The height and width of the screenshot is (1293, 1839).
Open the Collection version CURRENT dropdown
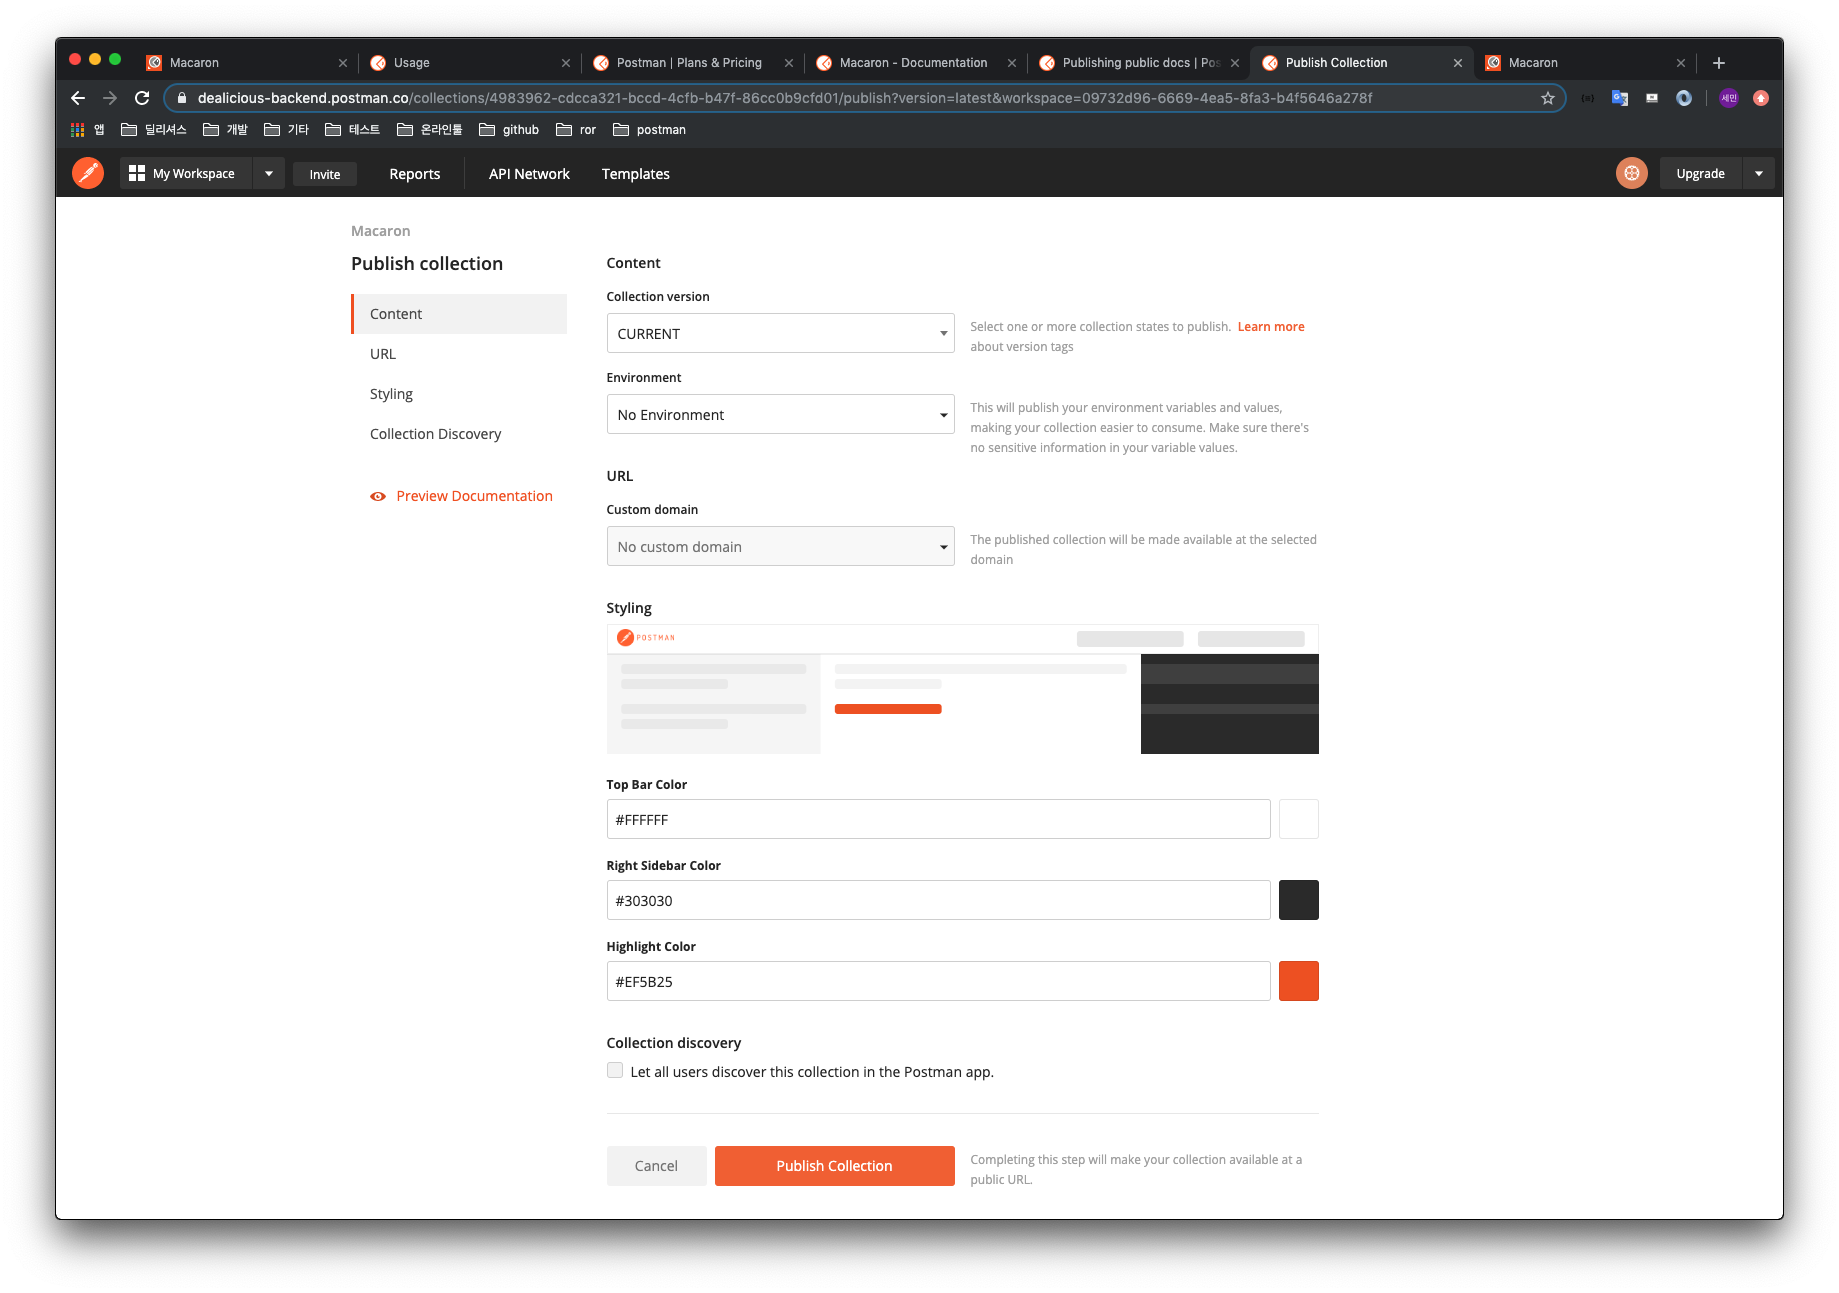point(780,333)
